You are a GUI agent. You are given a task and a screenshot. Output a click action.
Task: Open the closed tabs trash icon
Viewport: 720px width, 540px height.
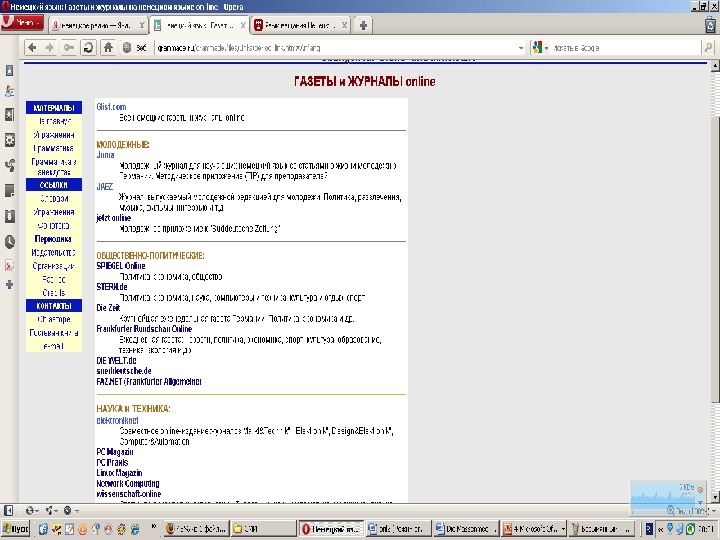pos(710,25)
